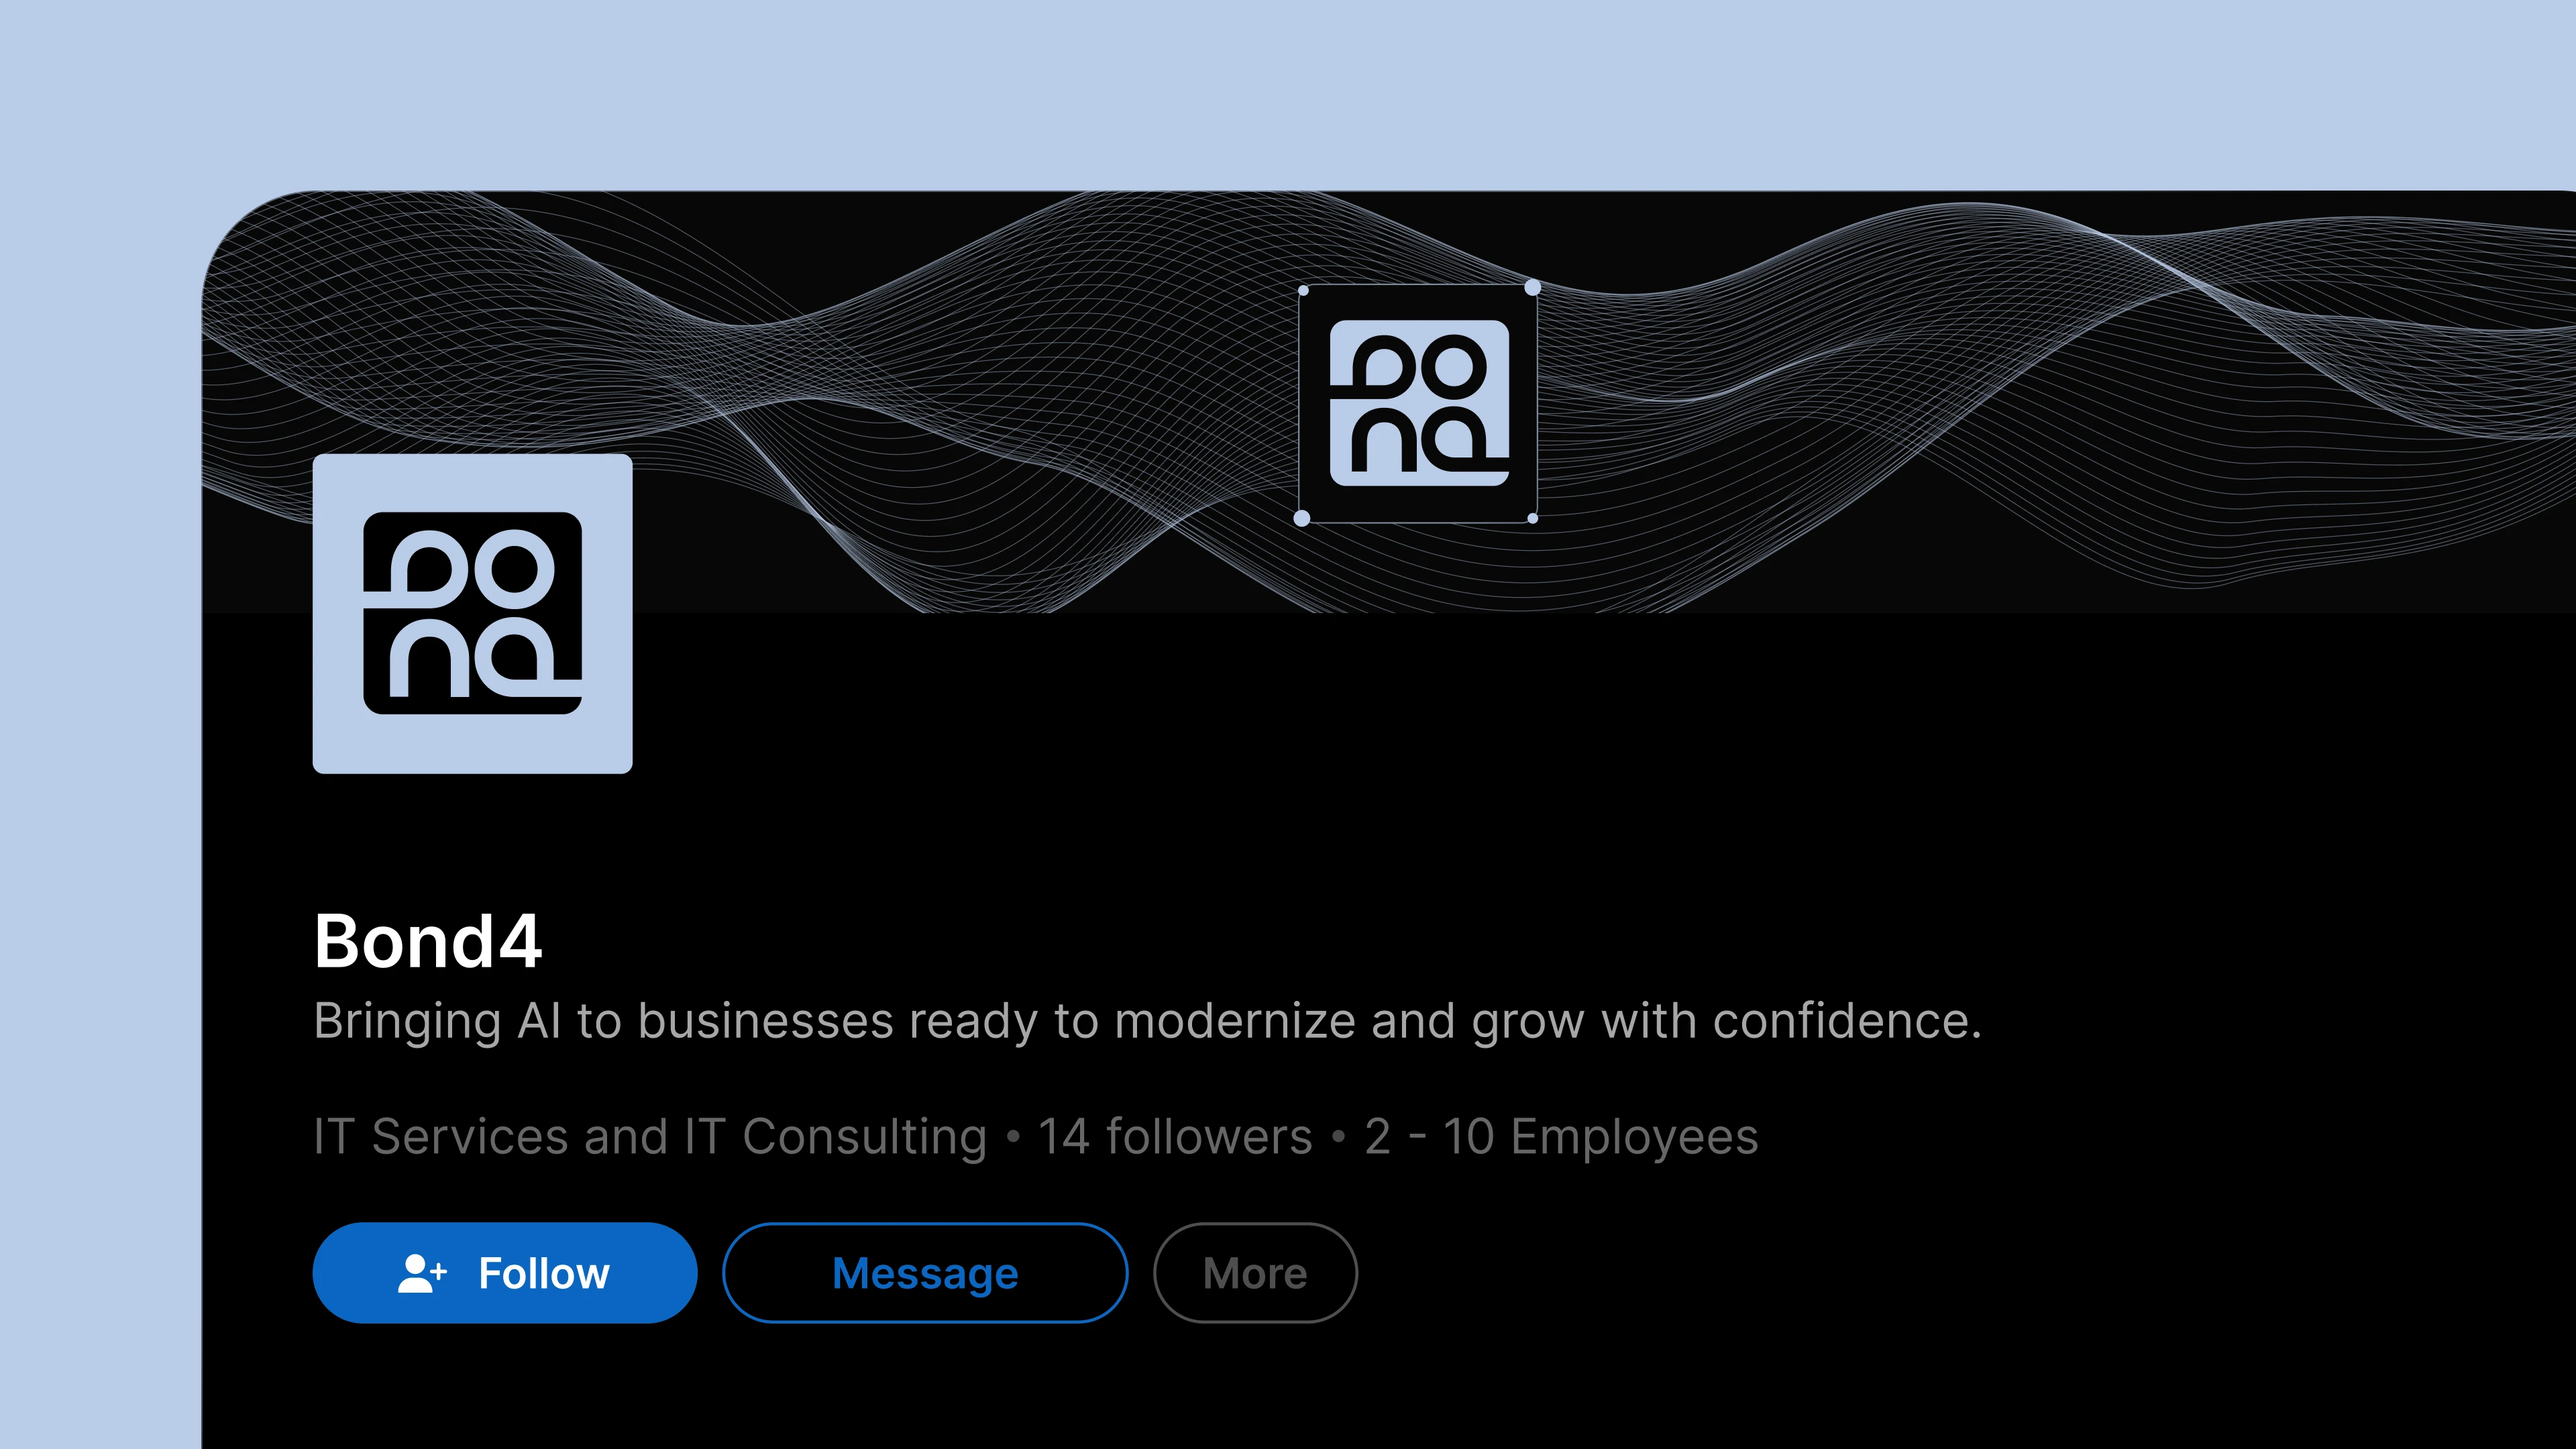Click the Bond4 company name heading
Image resolution: width=2576 pixels, height=1449 pixels.
tap(428, 941)
